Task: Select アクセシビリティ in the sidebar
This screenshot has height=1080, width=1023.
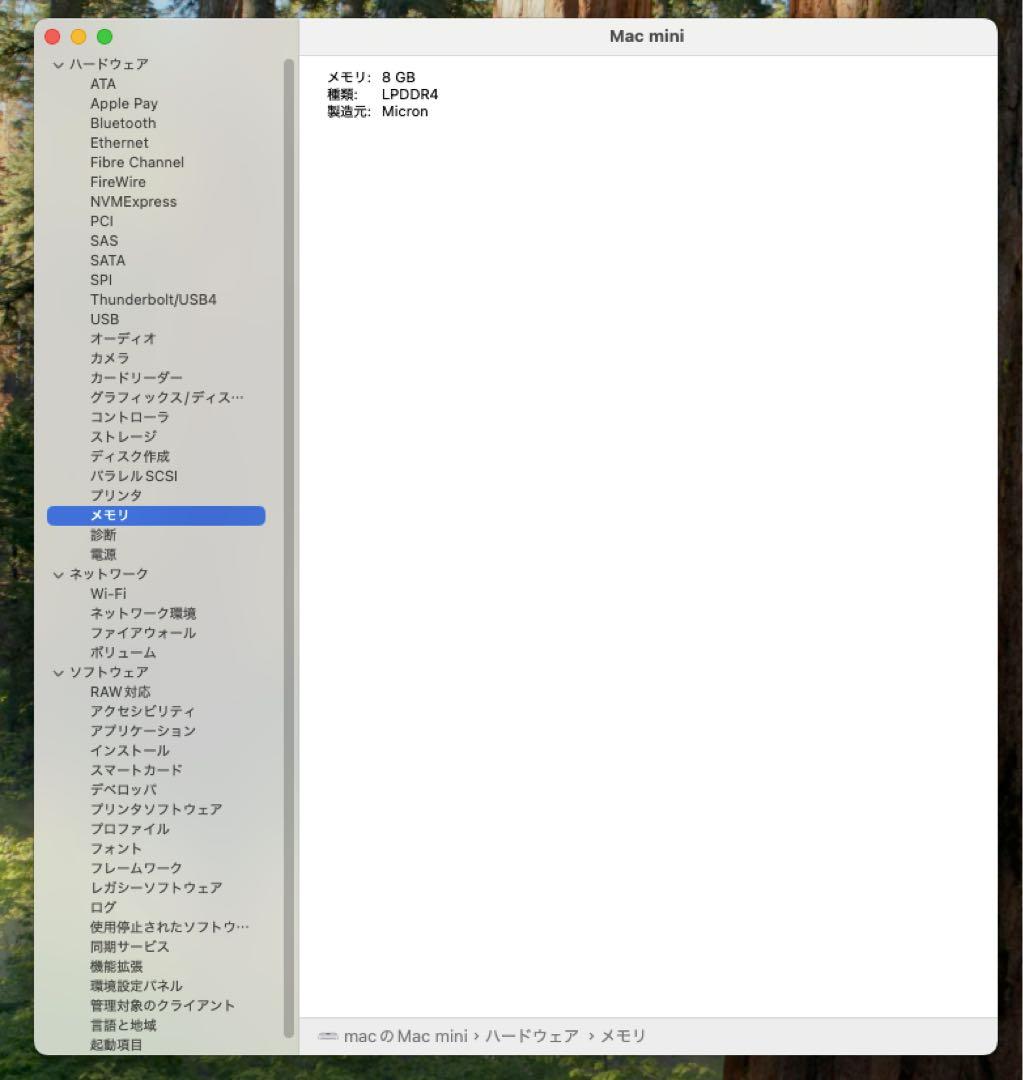Action: 143,712
